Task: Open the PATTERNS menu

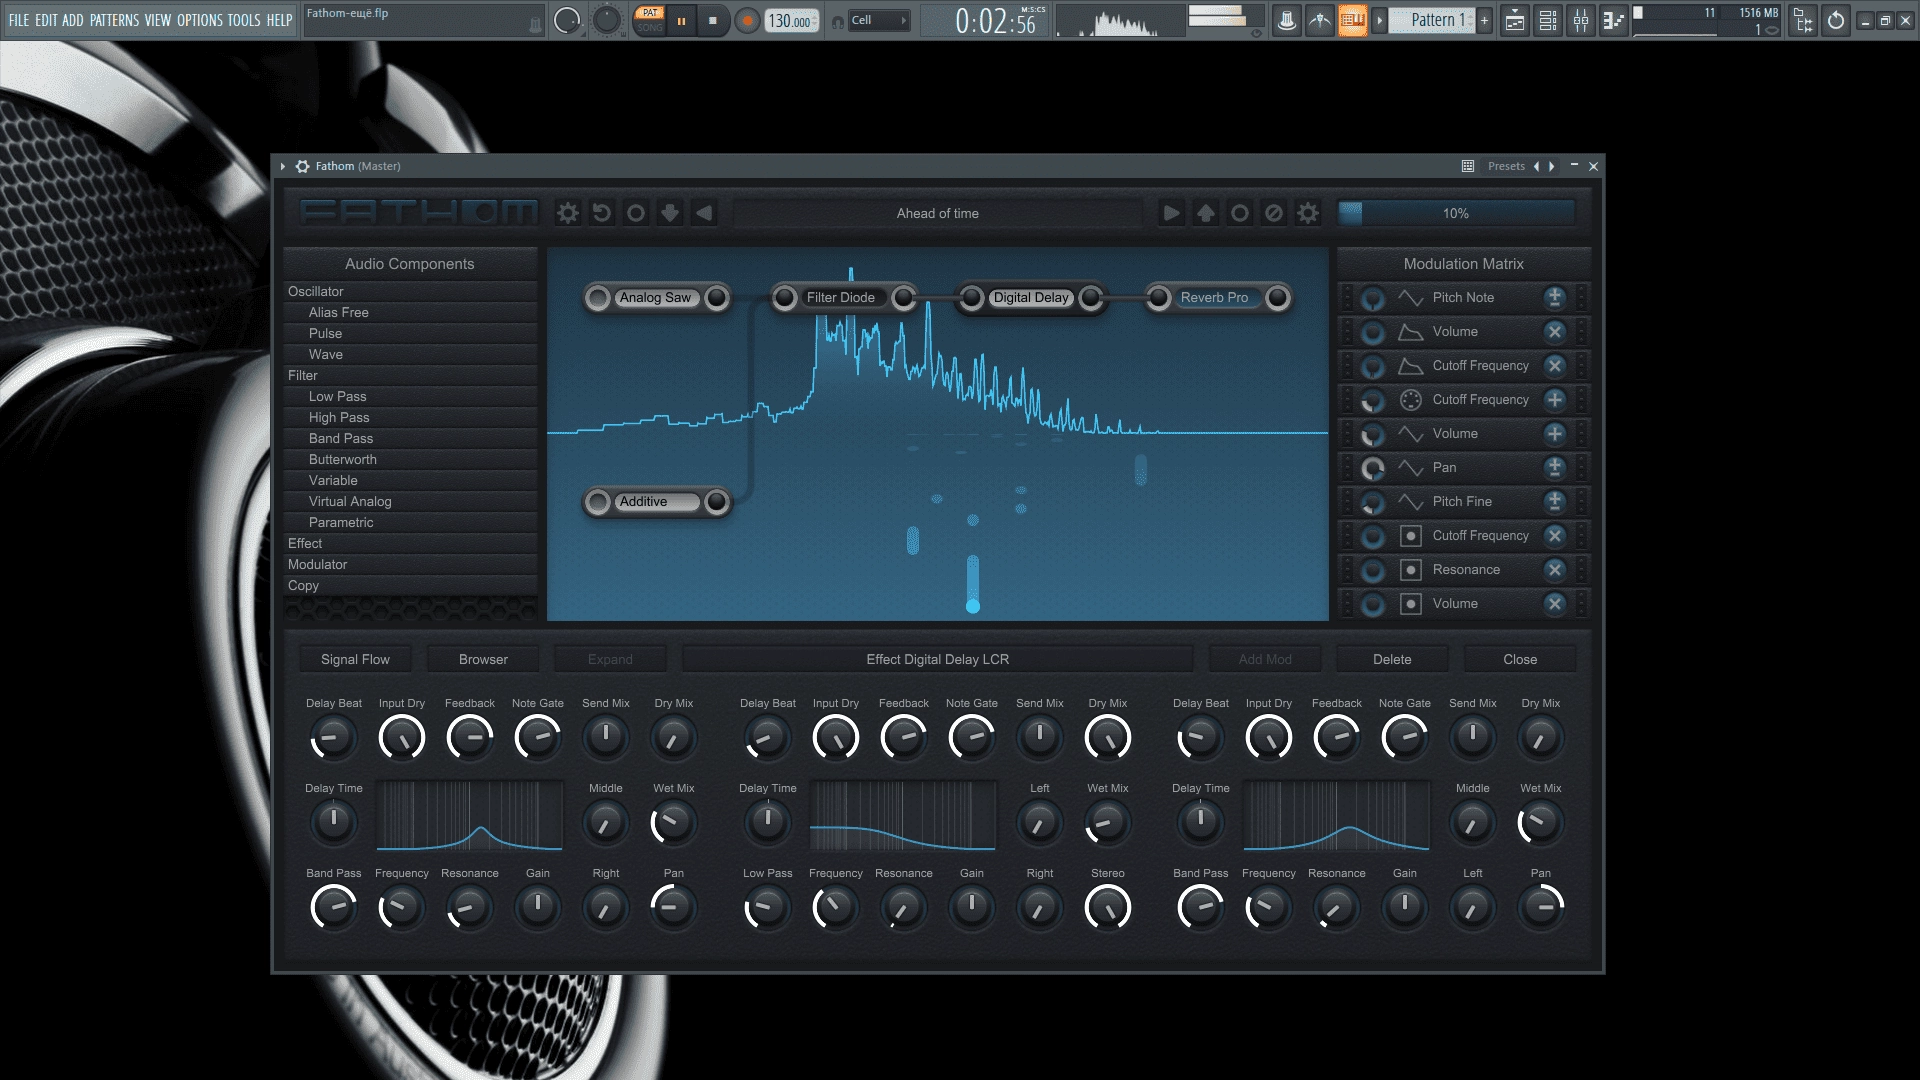Action: coord(114,20)
